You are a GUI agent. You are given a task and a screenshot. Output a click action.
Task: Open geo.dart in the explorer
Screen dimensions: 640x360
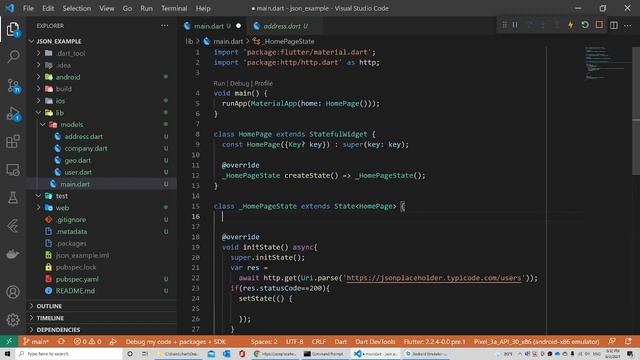78,160
